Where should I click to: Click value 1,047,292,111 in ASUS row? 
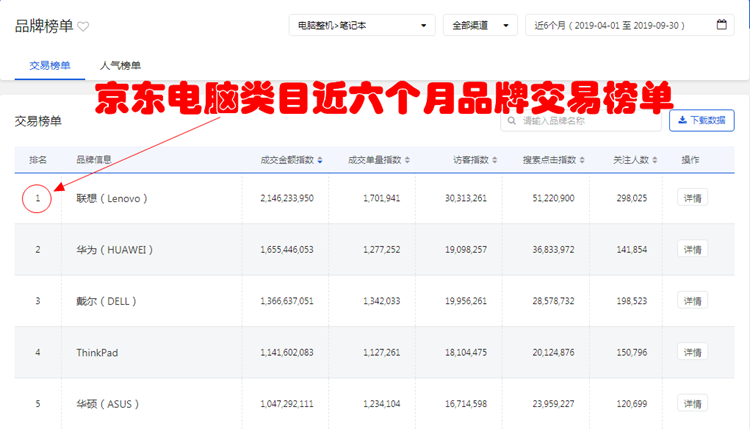coord(287,404)
